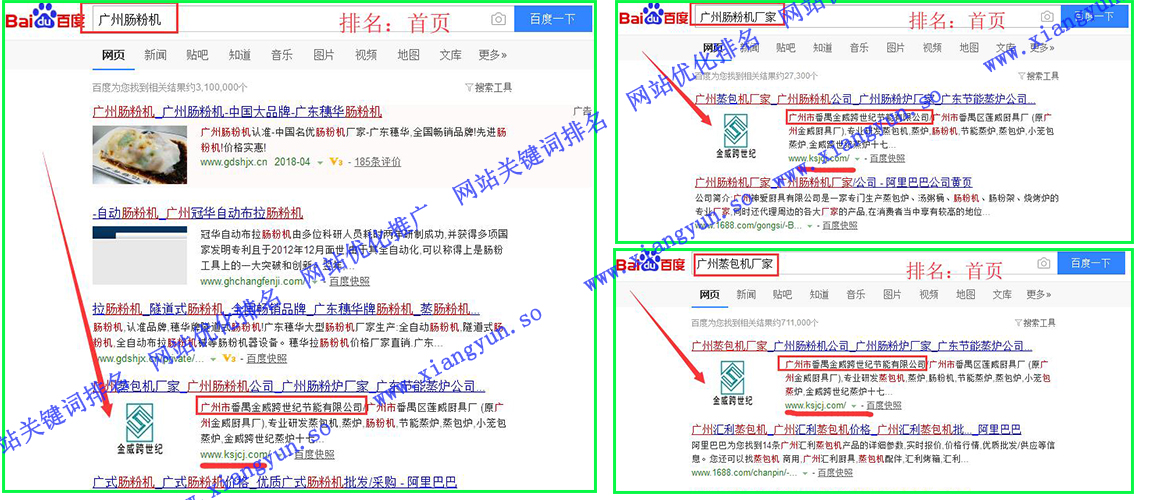Select 新闻 tab in 广州肠粉机 search page
This screenshot has height=500, width=1150.
(x=155, y=55)
